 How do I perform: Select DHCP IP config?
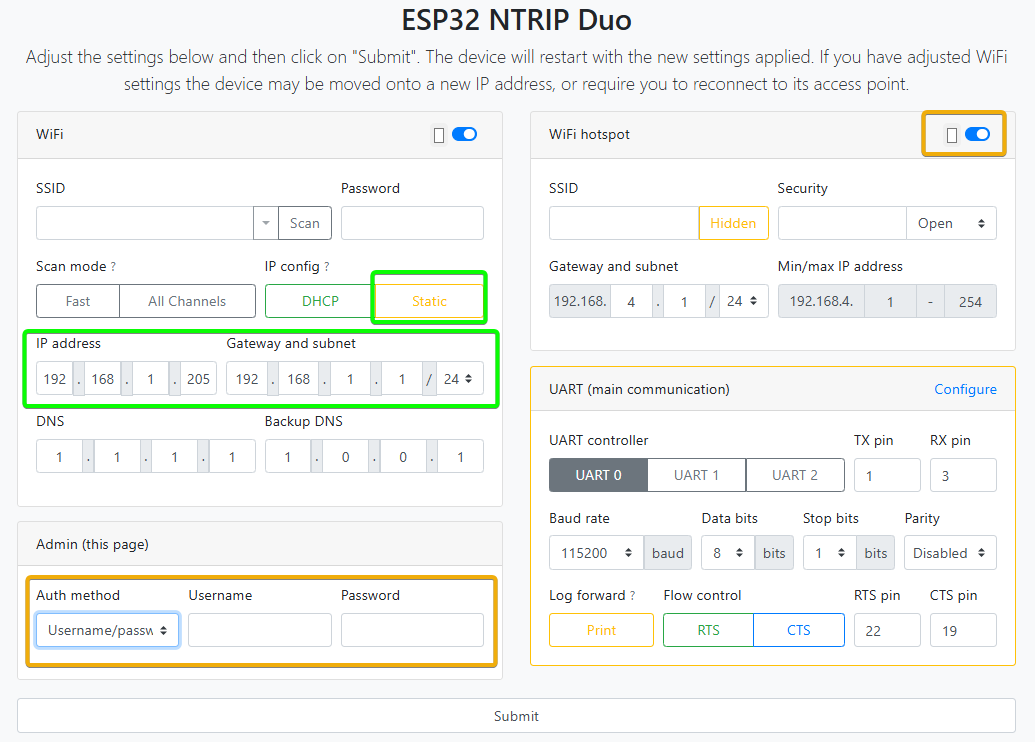[320, 301]
